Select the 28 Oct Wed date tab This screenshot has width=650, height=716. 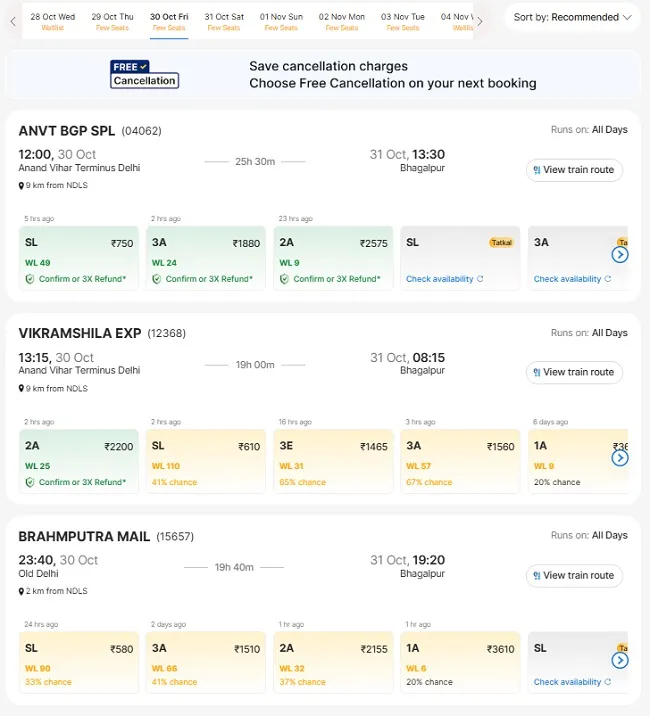pyautogui.click(x=53, y=21)
